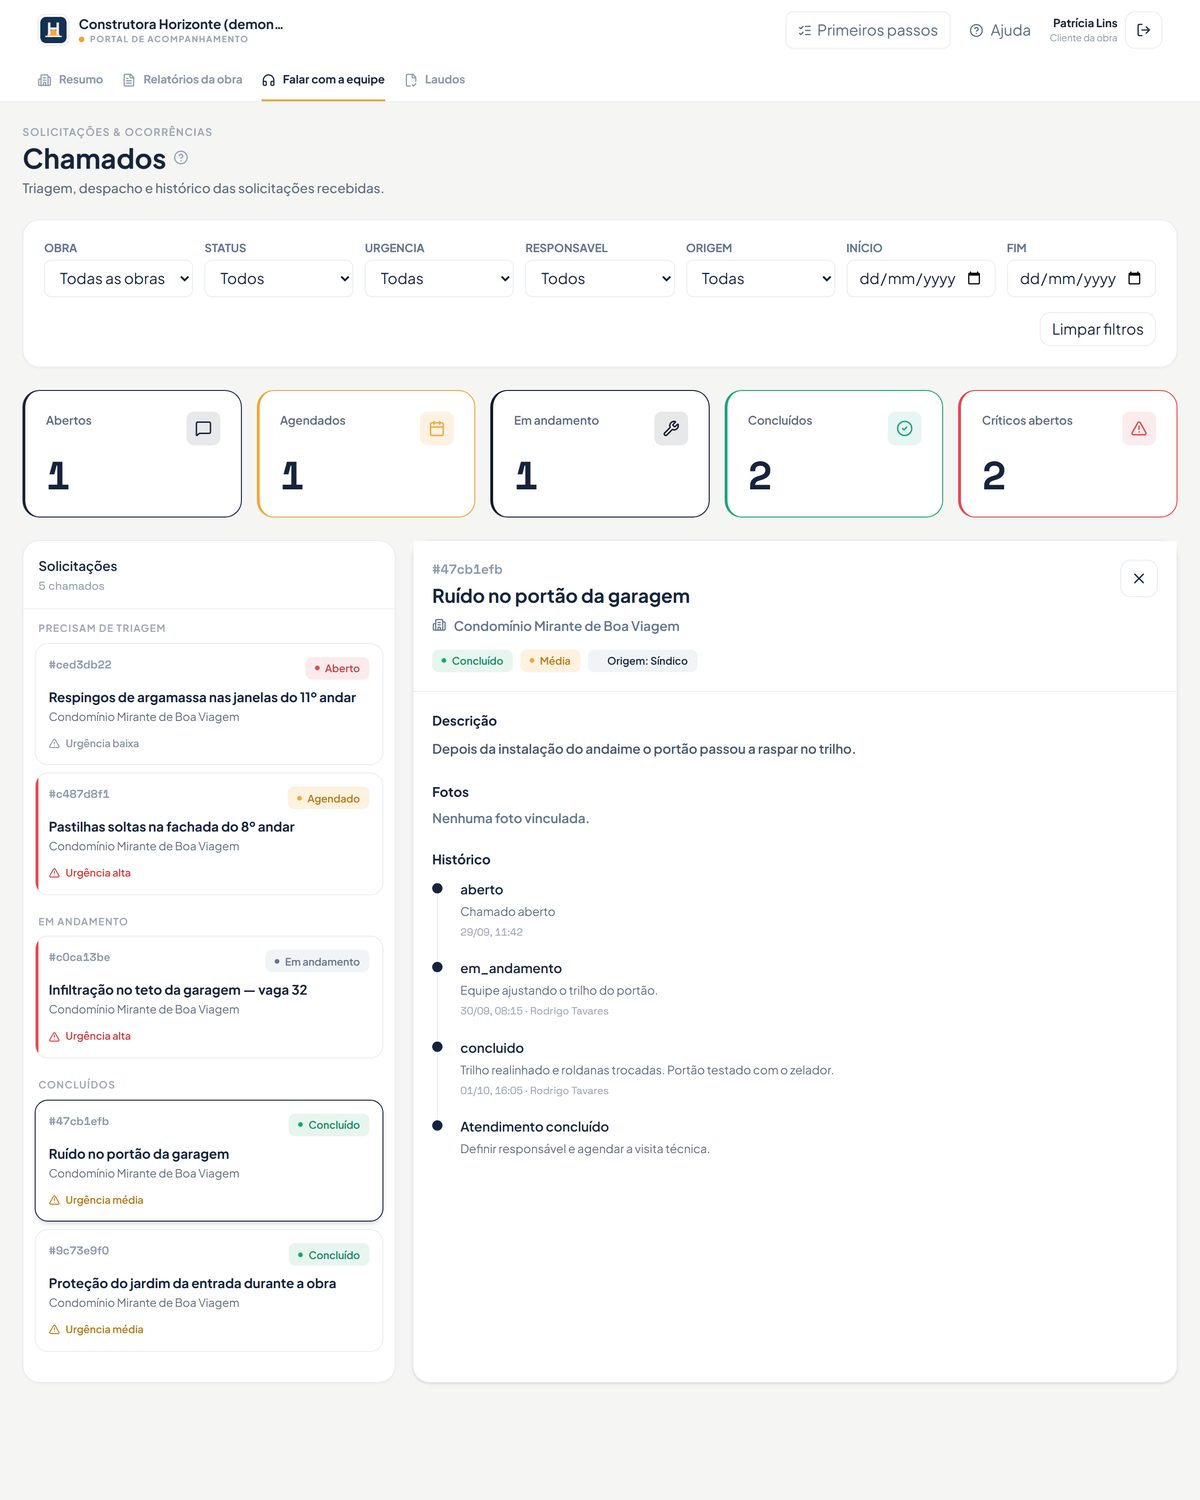Open the Origem filter dropdown

pos(760,278)
